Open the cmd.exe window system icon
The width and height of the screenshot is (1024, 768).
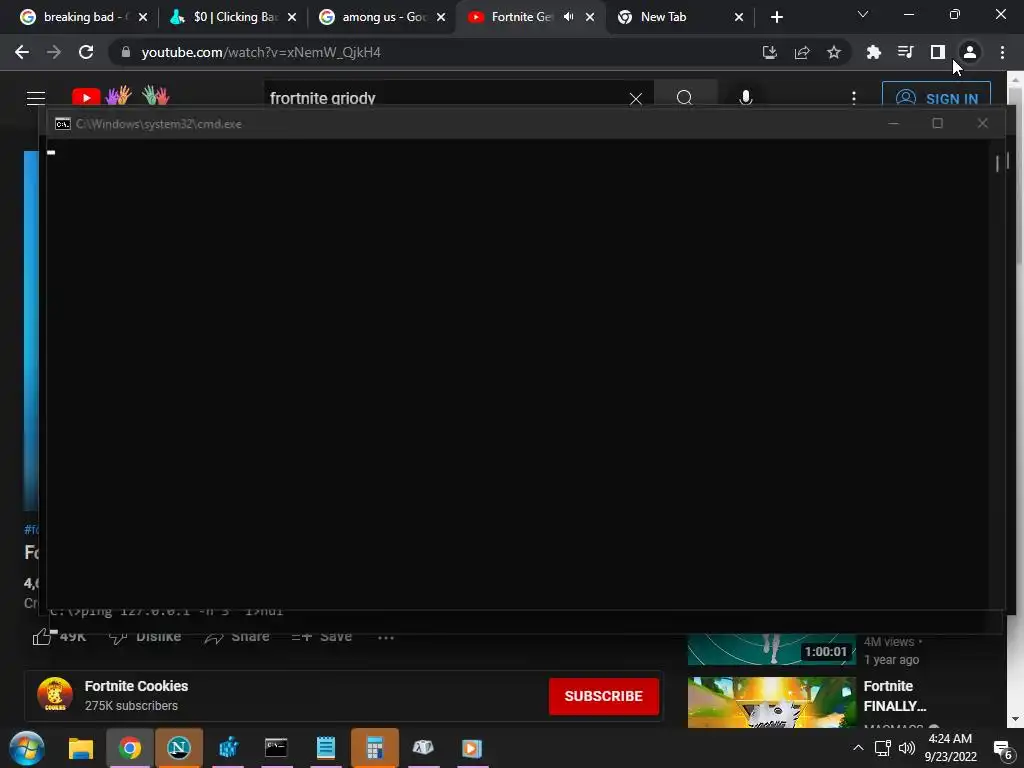(63, 124)
